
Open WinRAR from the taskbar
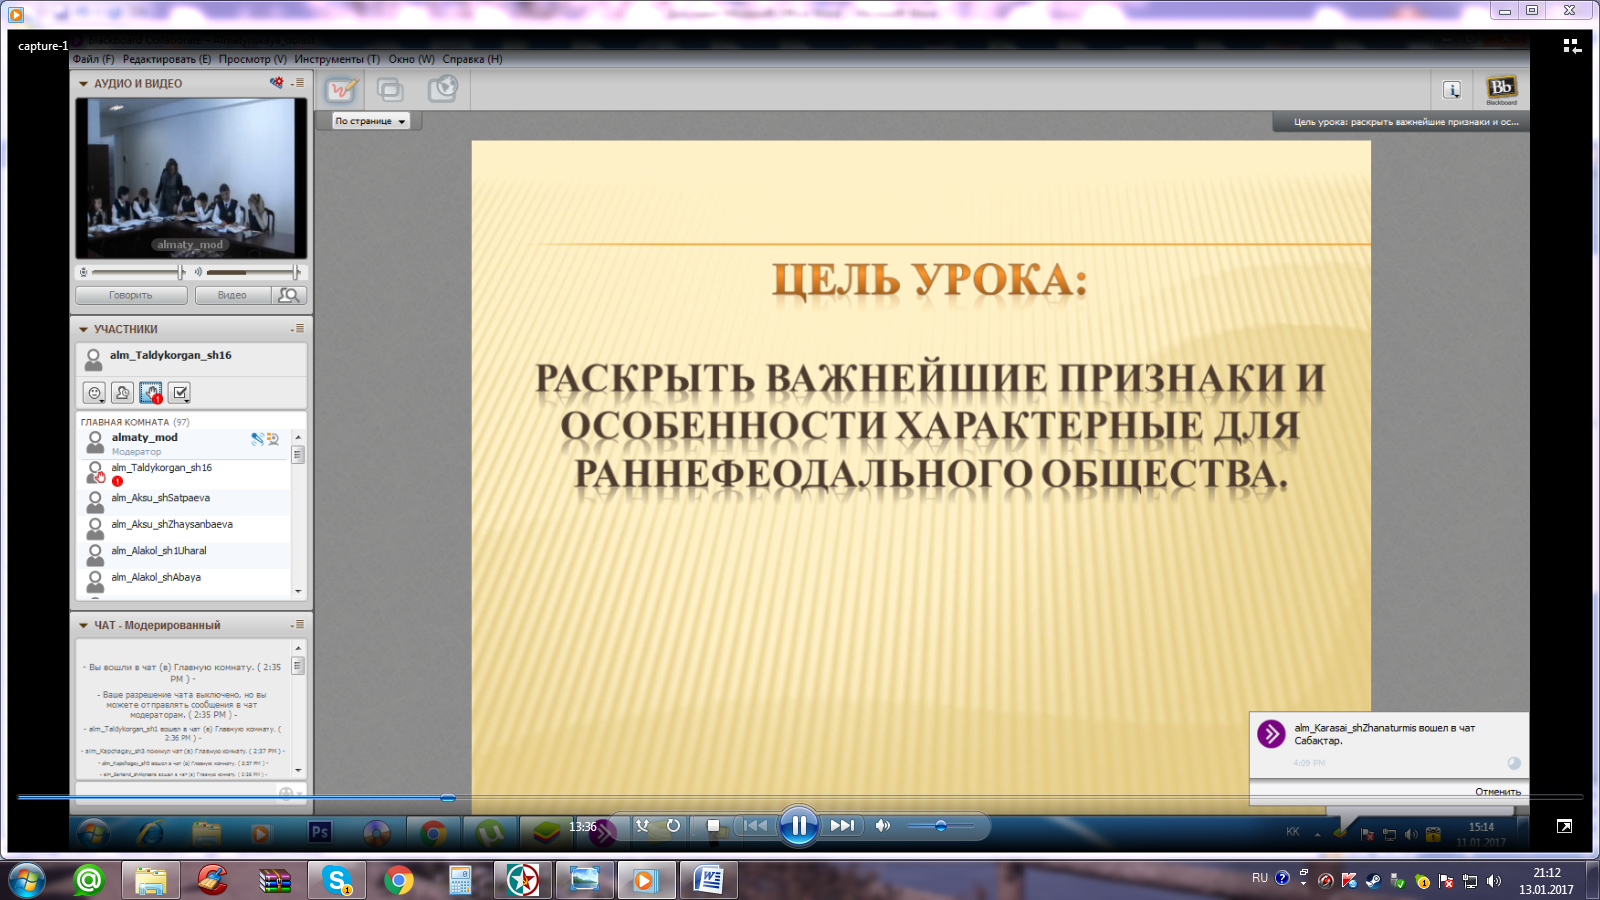275,880
